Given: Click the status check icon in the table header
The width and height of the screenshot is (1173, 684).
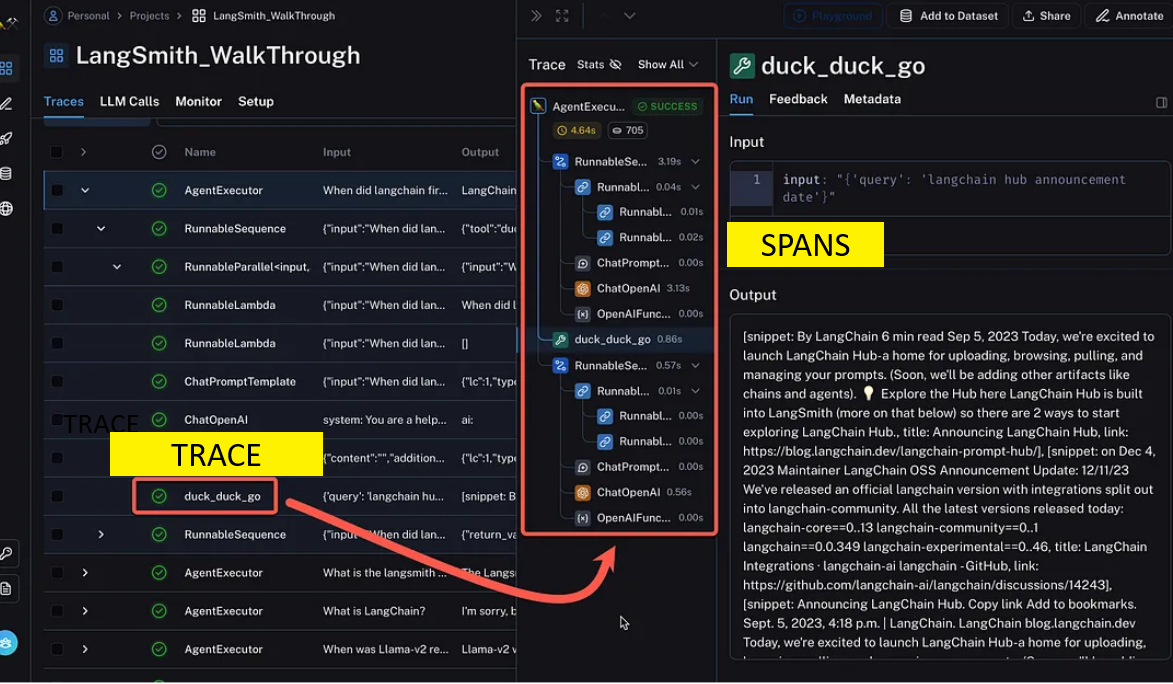Looking at the screenshot, I should click(159, 152).
